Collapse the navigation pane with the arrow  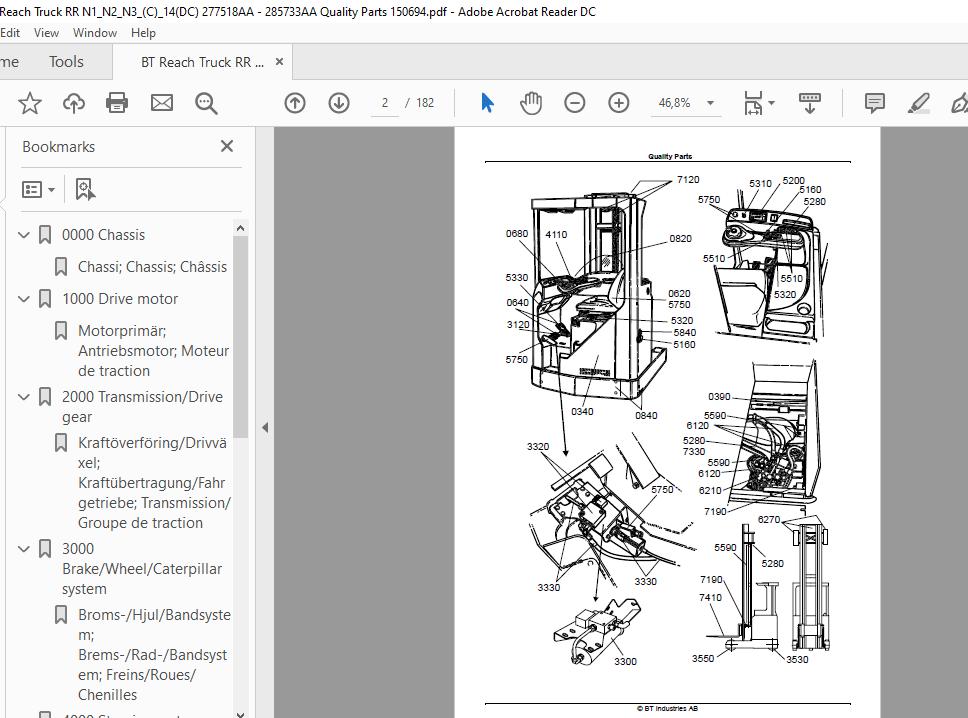tap(265, 427)
